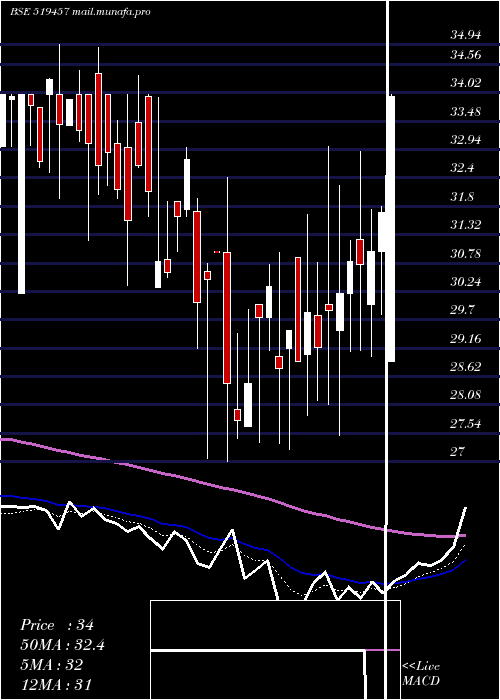
Task: Click the 30.24 price axis label
Action: (x=466, y=282)
